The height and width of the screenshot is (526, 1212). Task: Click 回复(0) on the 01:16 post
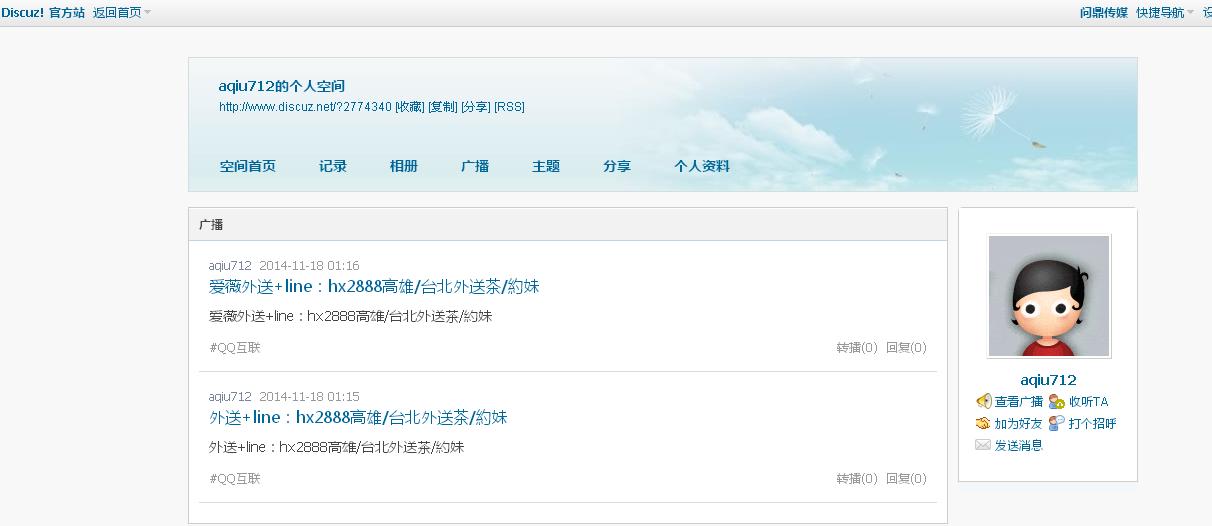click(x=906, y=348)
